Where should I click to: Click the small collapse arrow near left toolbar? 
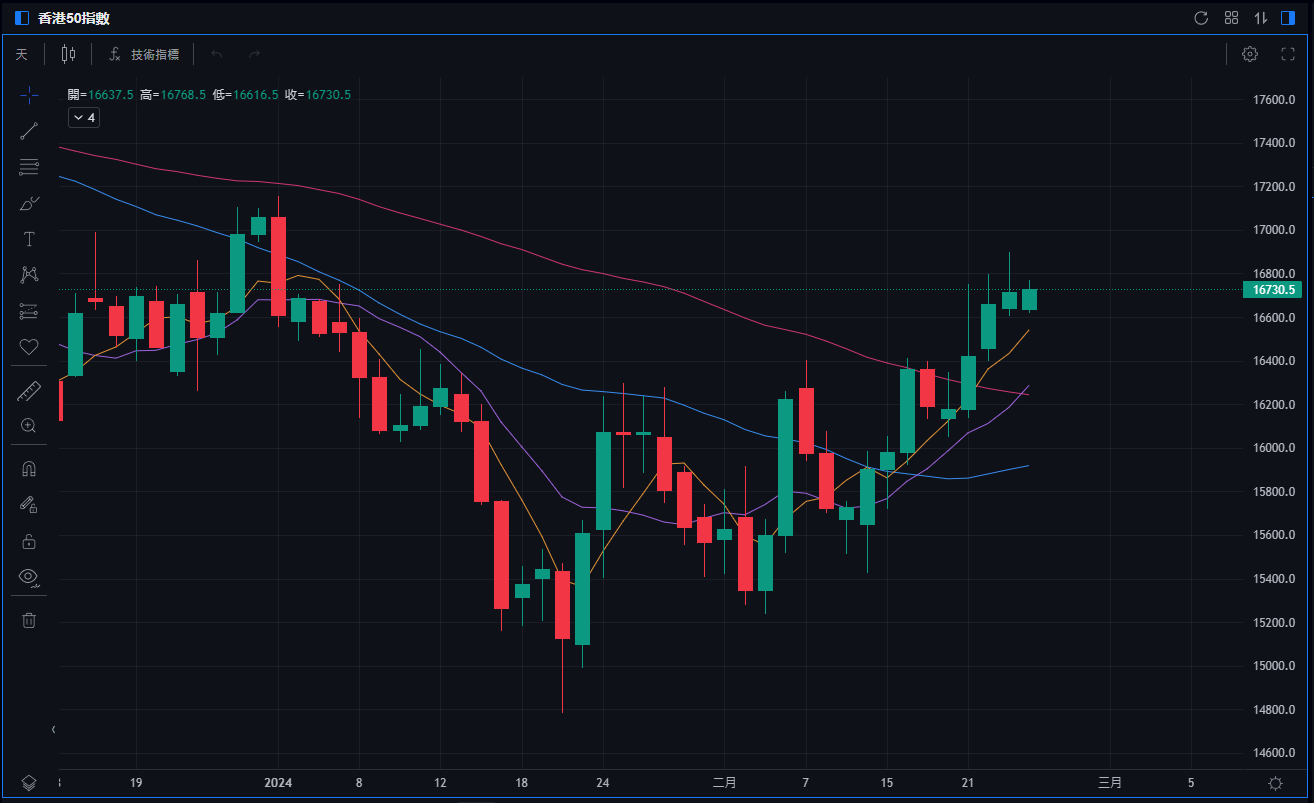pos(54,729)
